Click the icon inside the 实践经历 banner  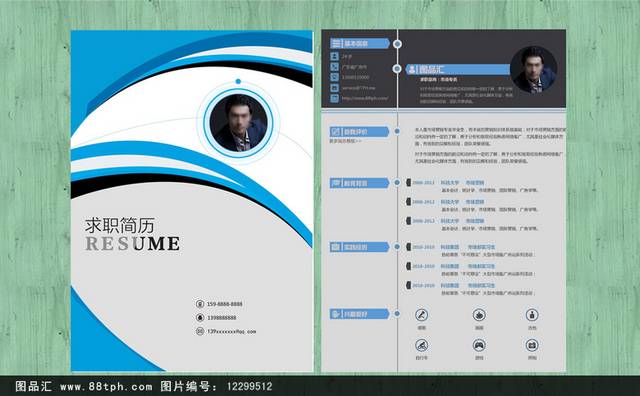coord(336,247)
